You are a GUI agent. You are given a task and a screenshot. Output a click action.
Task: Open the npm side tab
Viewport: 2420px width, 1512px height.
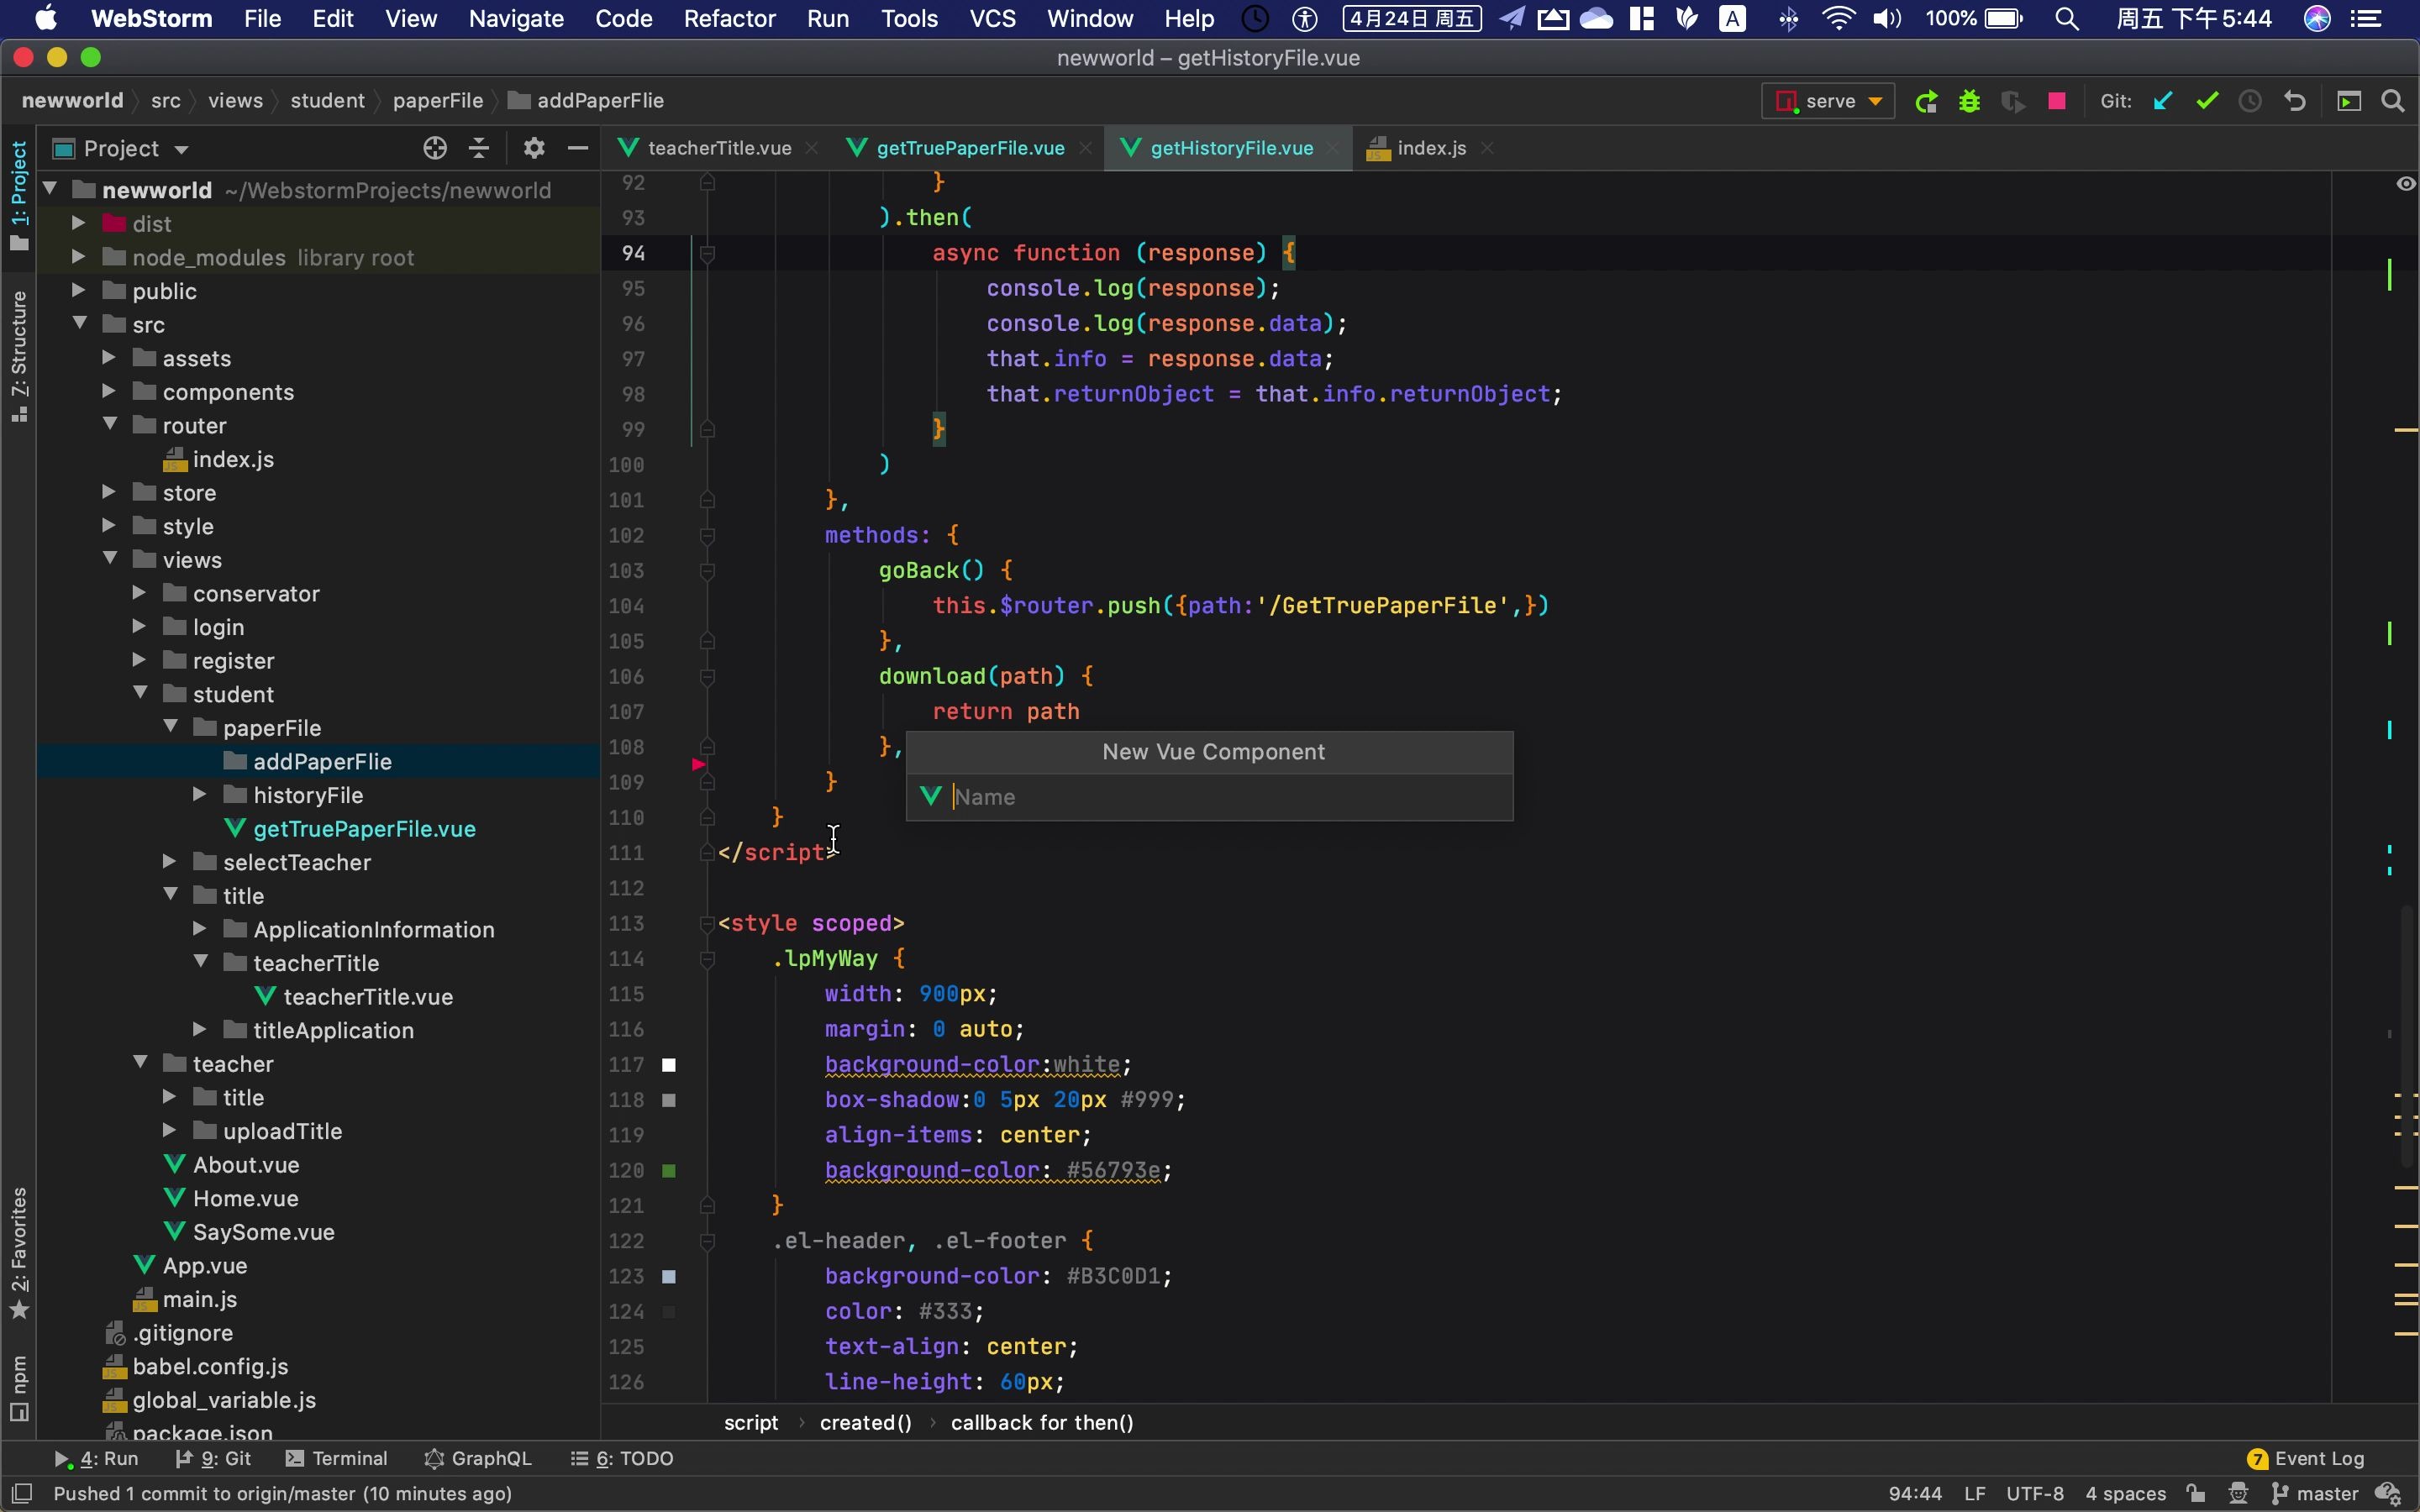(x=19, y=1388)
